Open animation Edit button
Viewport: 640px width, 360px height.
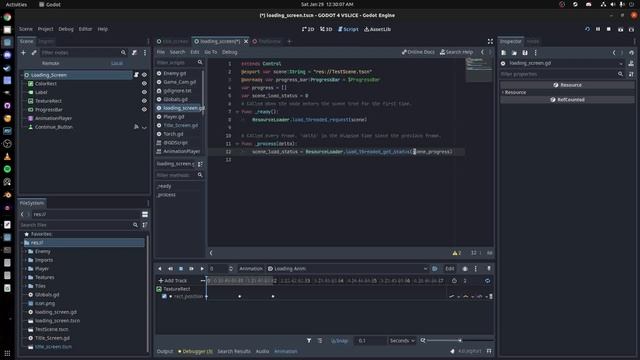pos(449,269)
